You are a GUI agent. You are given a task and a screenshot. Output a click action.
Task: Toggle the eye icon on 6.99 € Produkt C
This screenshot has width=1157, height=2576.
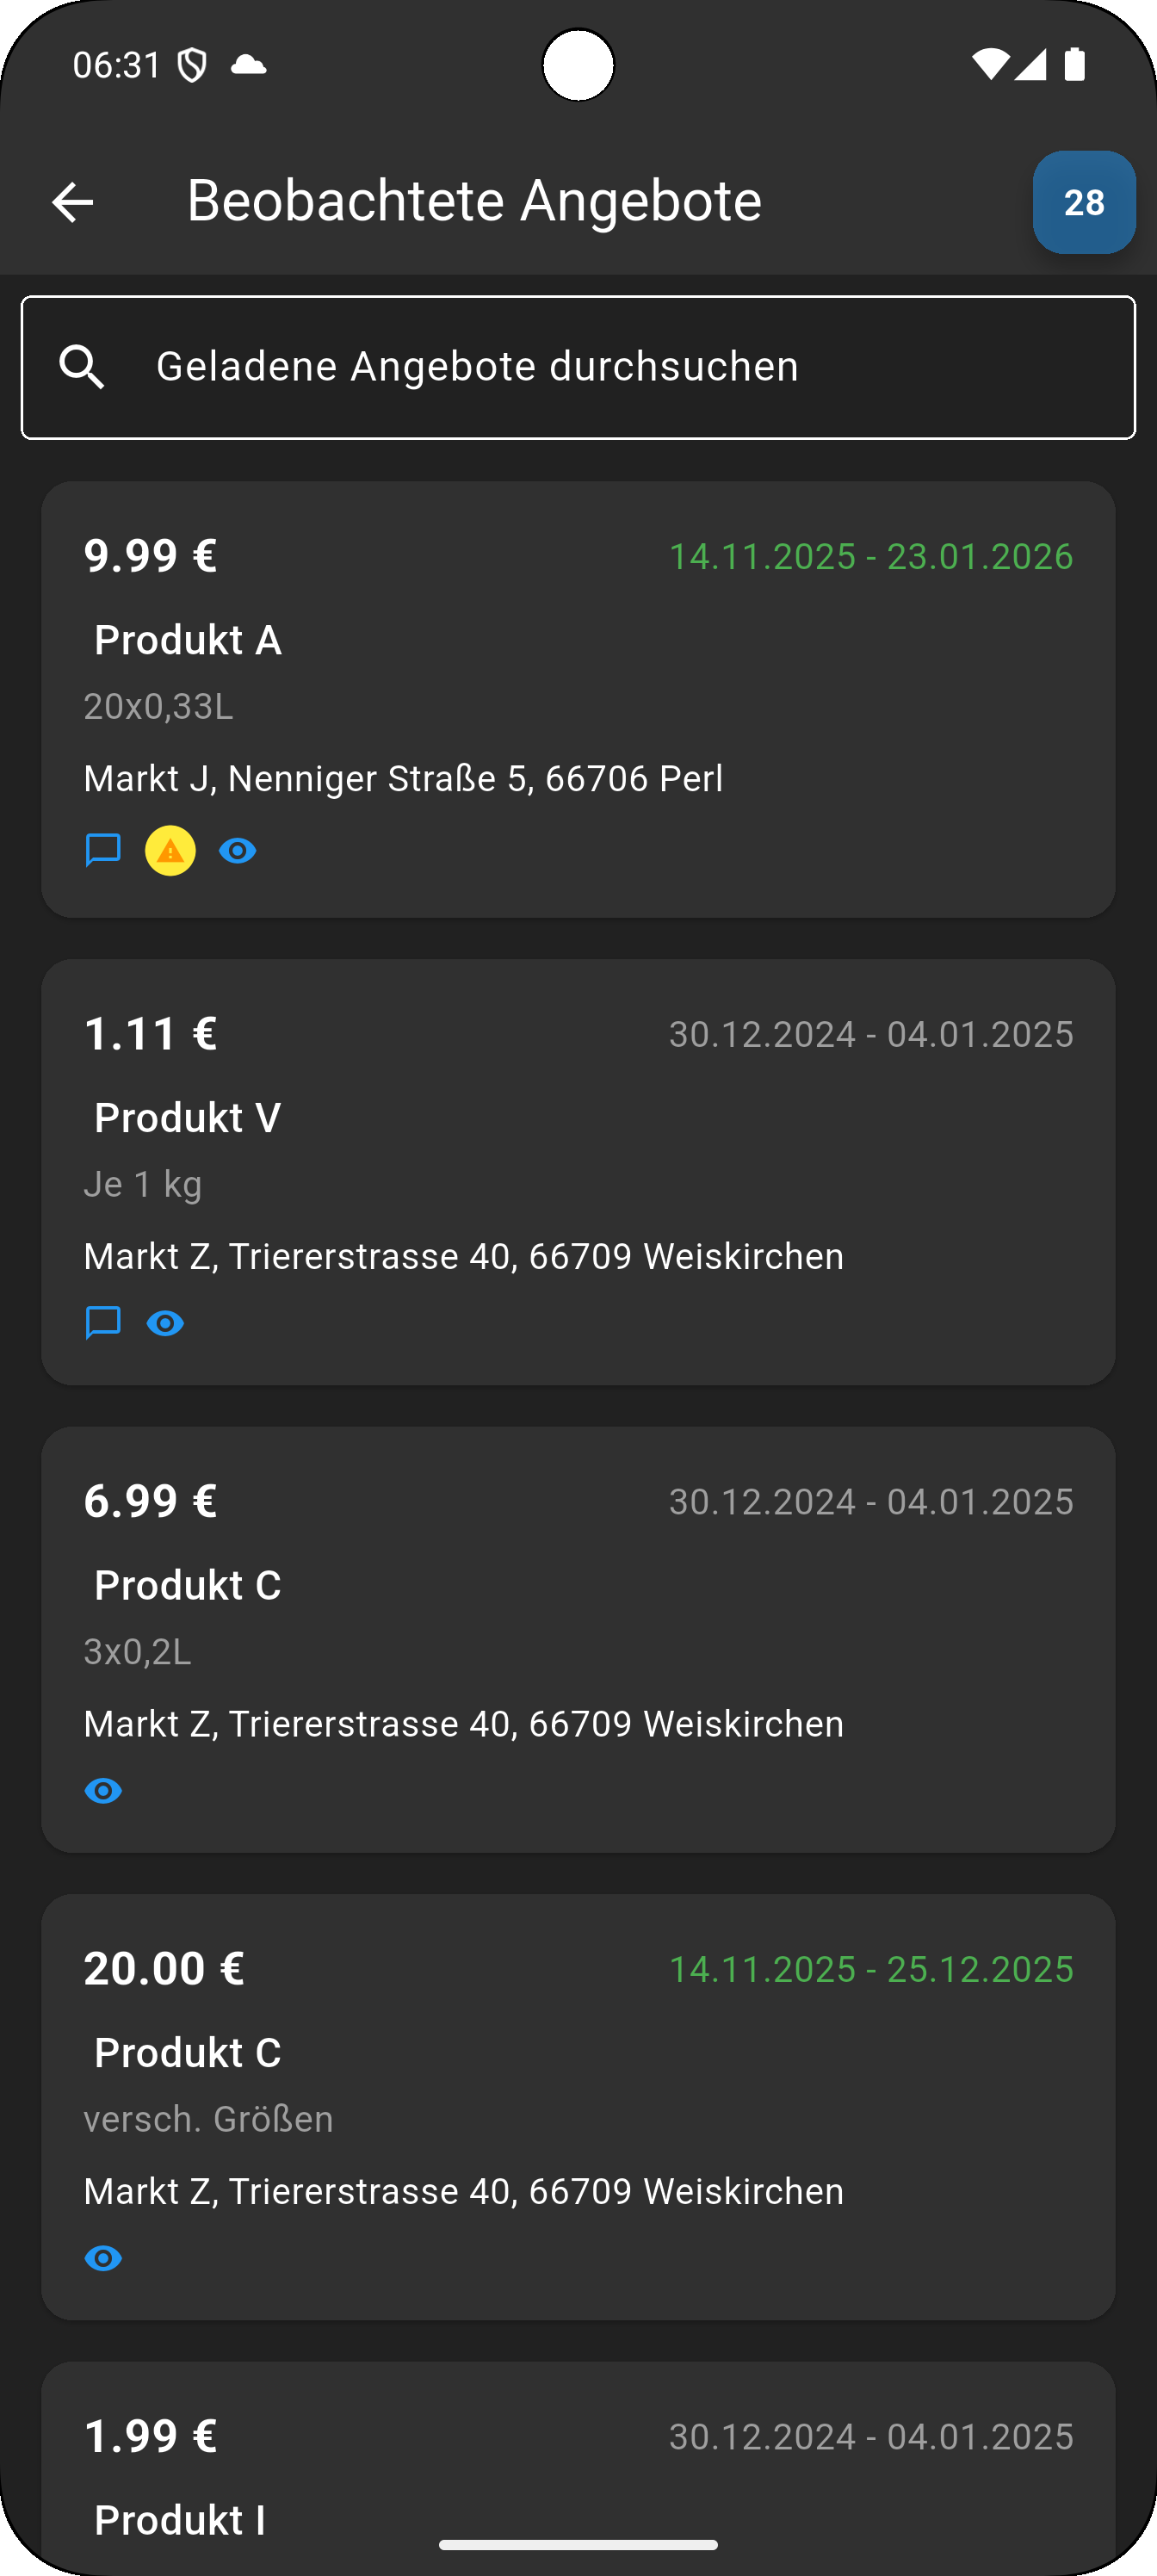coord(103,1791)
